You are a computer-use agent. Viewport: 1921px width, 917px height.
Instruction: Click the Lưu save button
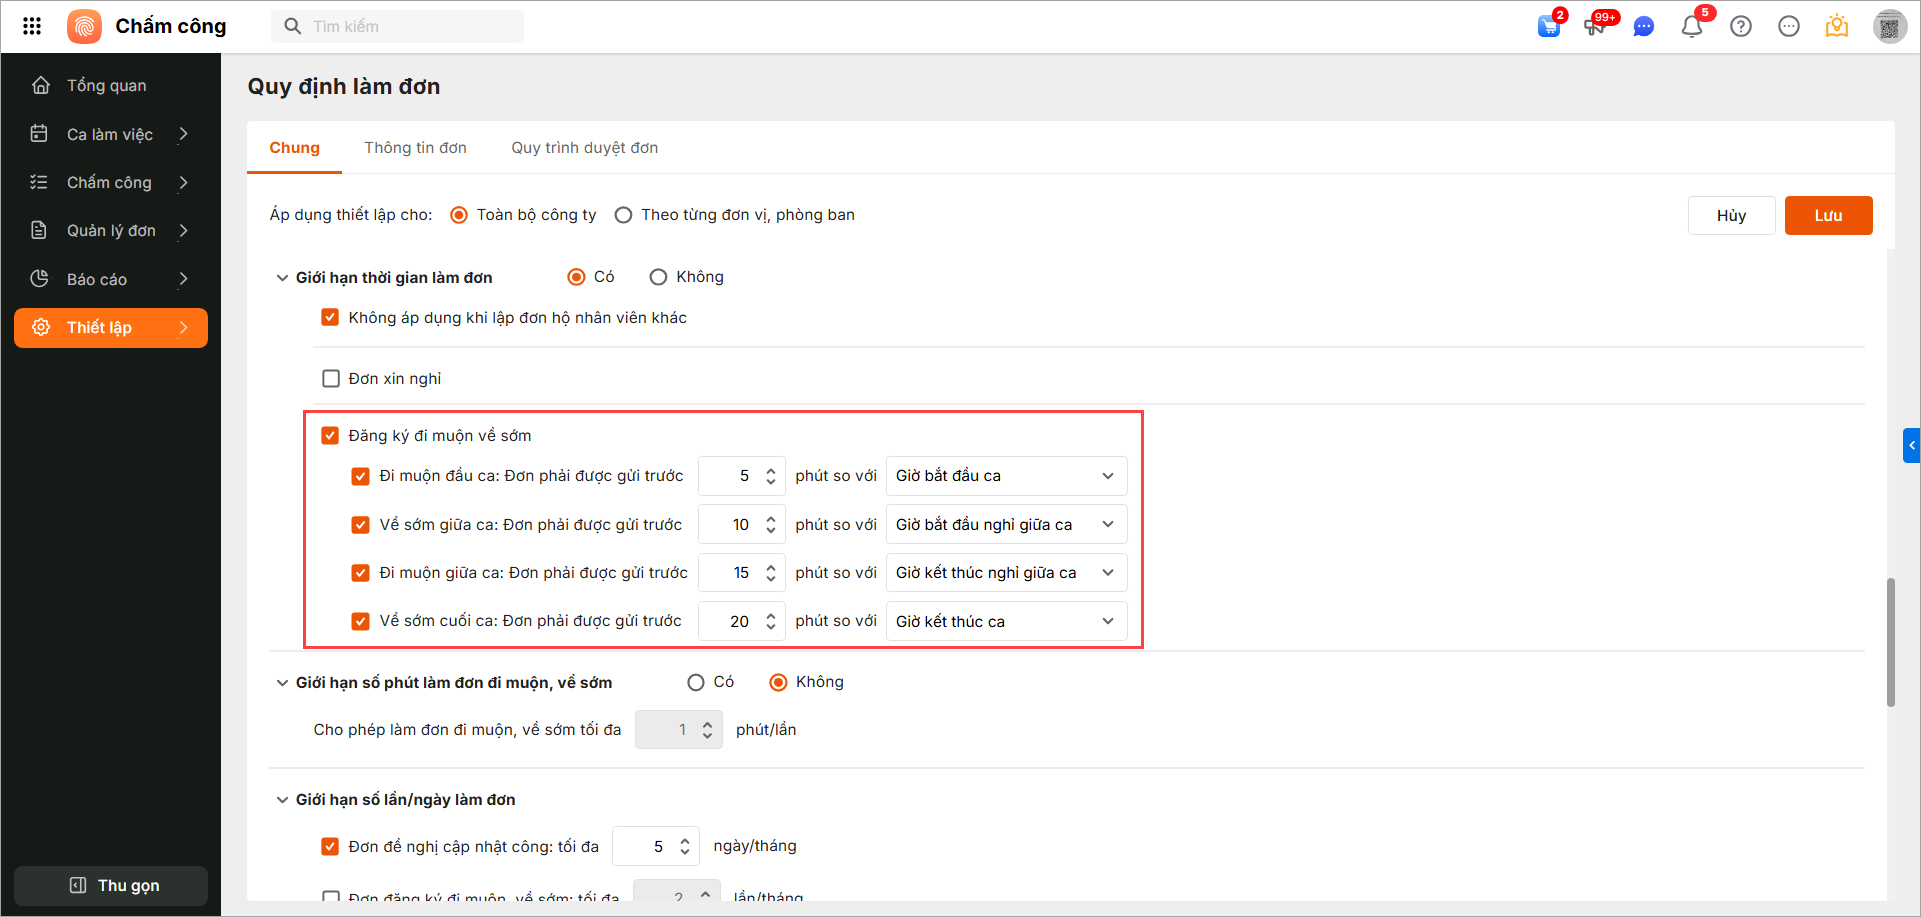click(x=1828, y=215)
